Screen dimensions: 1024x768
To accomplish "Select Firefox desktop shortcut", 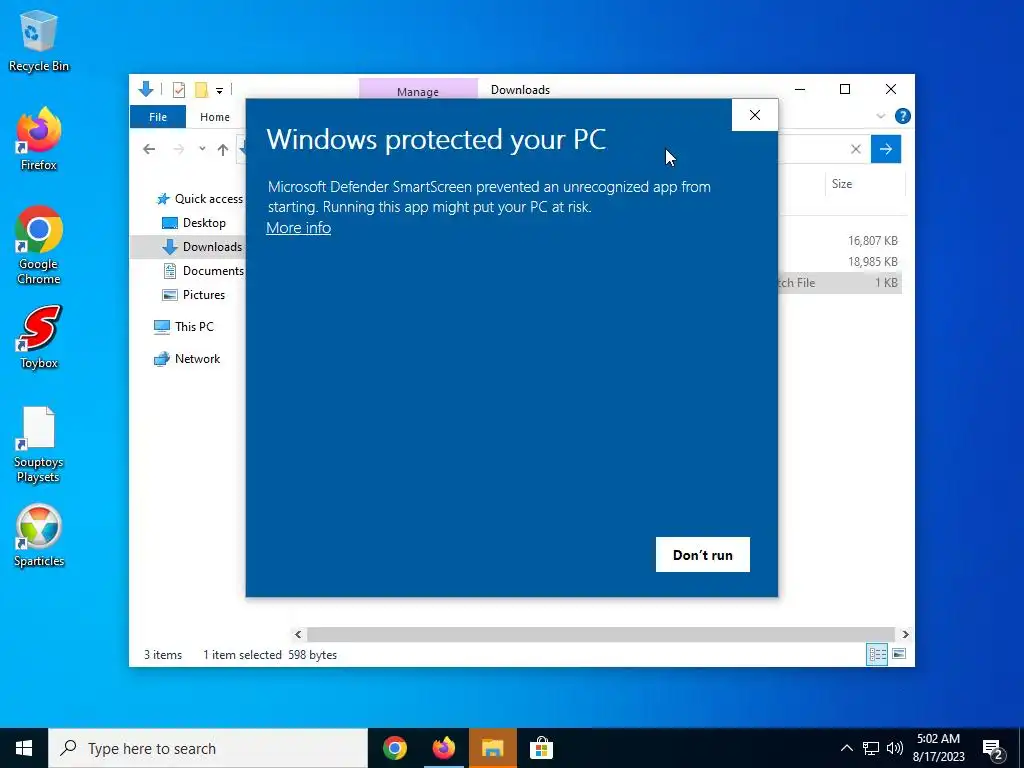I will 39,139.
